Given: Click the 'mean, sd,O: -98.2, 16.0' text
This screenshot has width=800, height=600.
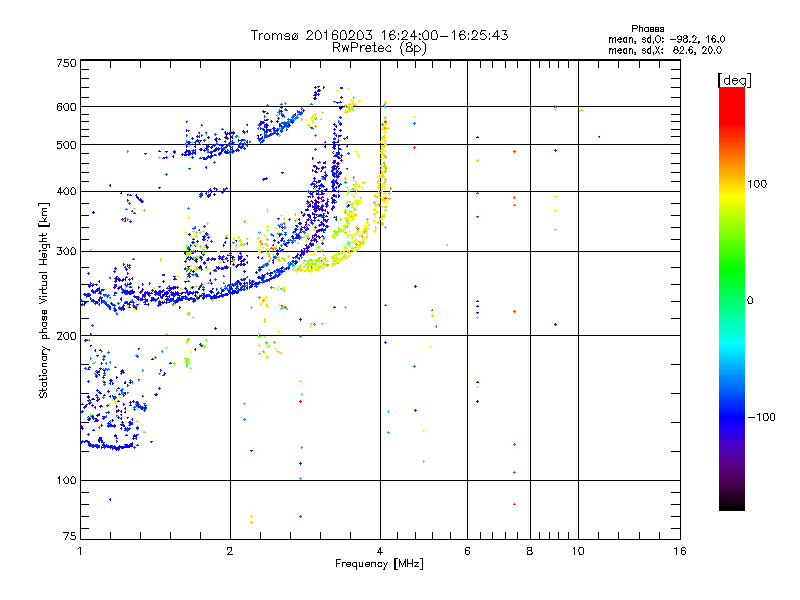Looking at the screenshot, I should (x=666, y=40).
